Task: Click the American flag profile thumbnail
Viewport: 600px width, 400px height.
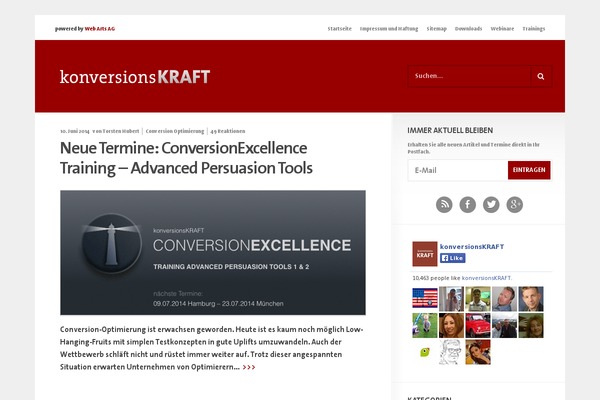Action: (425, 299)
